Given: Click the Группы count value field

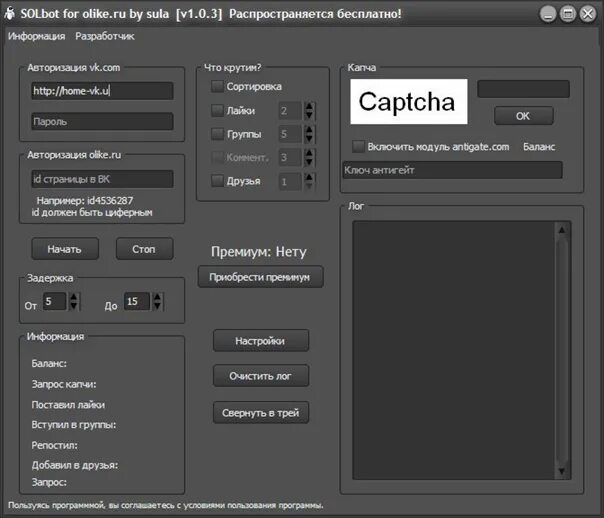Looking at the screenshot, I should tap(290, 134).
